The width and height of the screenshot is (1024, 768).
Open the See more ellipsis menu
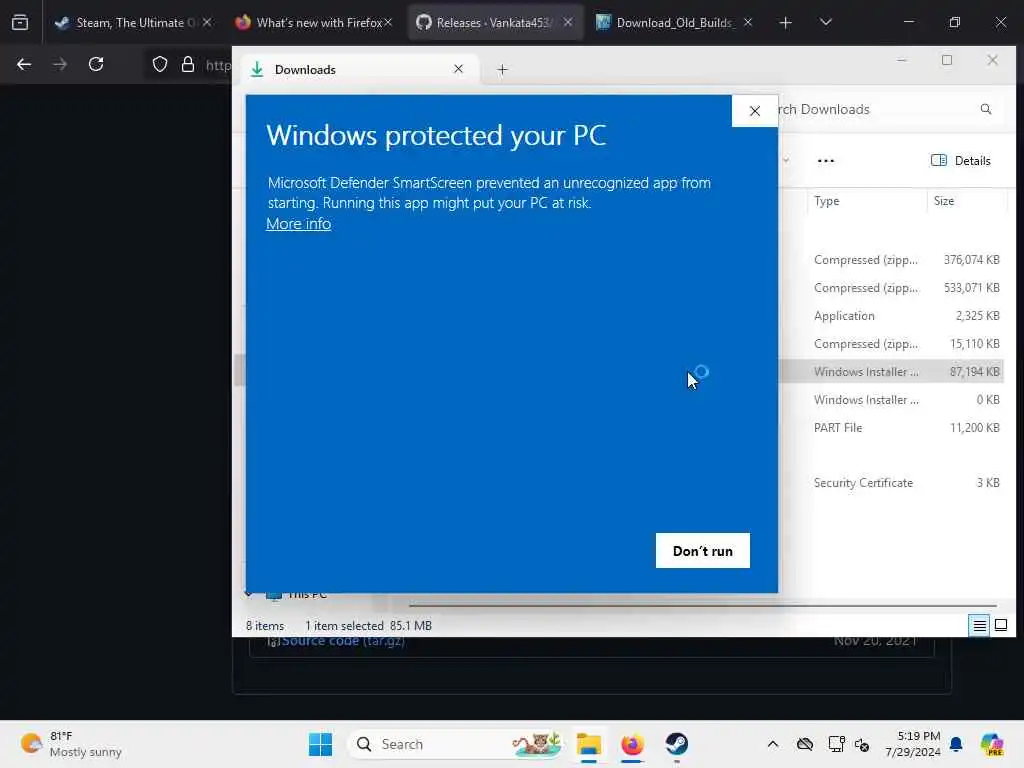[825, 161]
